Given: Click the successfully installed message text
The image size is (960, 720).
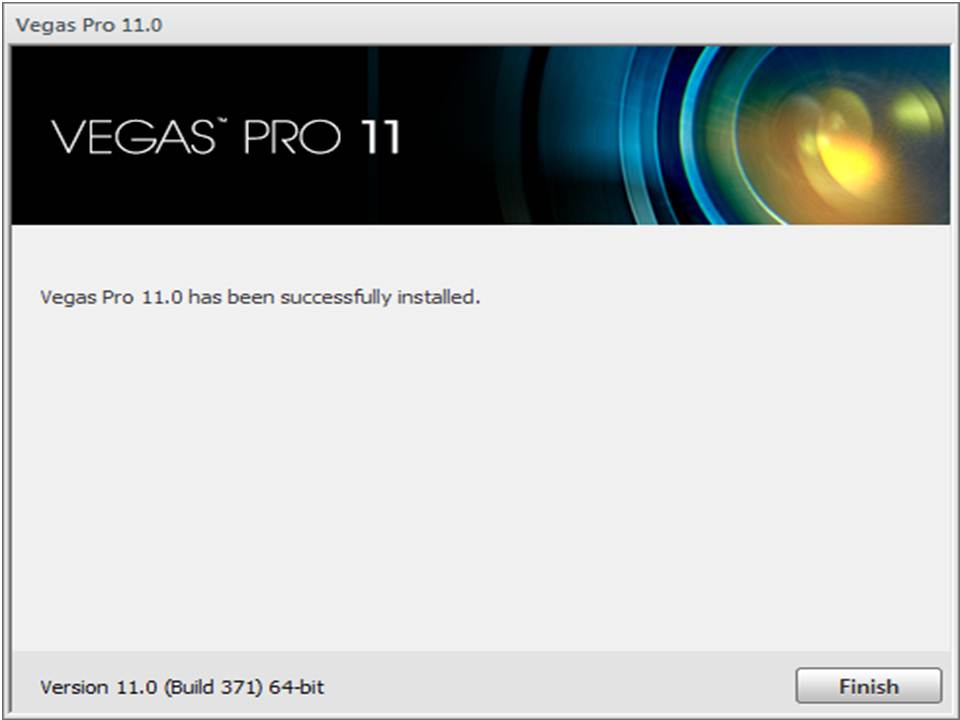Looking at the screenshot, I should pos(260,298).
